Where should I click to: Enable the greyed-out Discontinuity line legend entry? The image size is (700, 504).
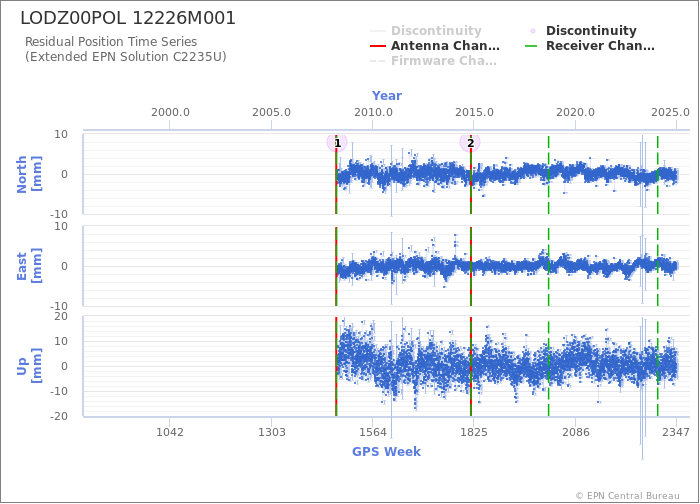(426, 30)
